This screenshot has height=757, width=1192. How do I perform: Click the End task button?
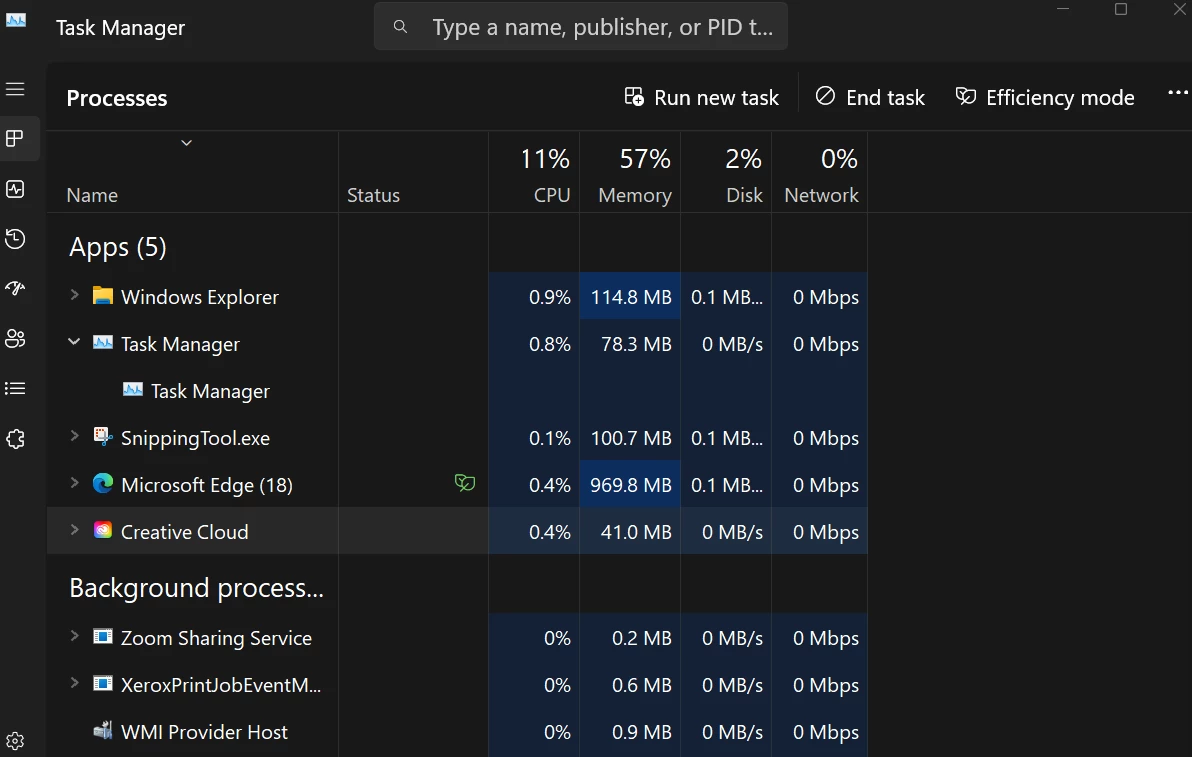click(870, 97)
